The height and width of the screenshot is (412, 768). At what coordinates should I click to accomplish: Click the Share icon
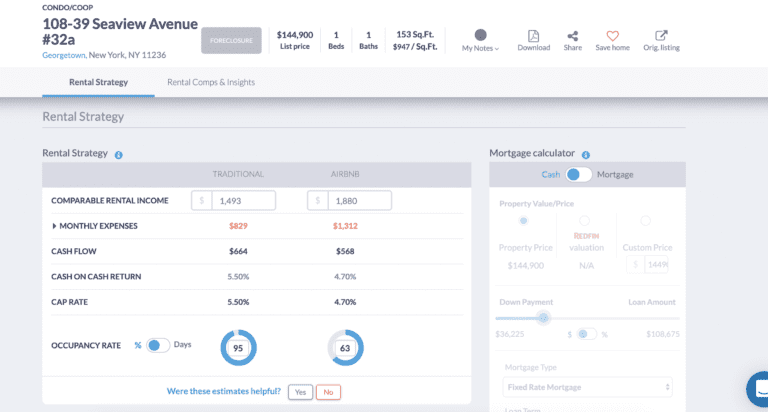572,36
